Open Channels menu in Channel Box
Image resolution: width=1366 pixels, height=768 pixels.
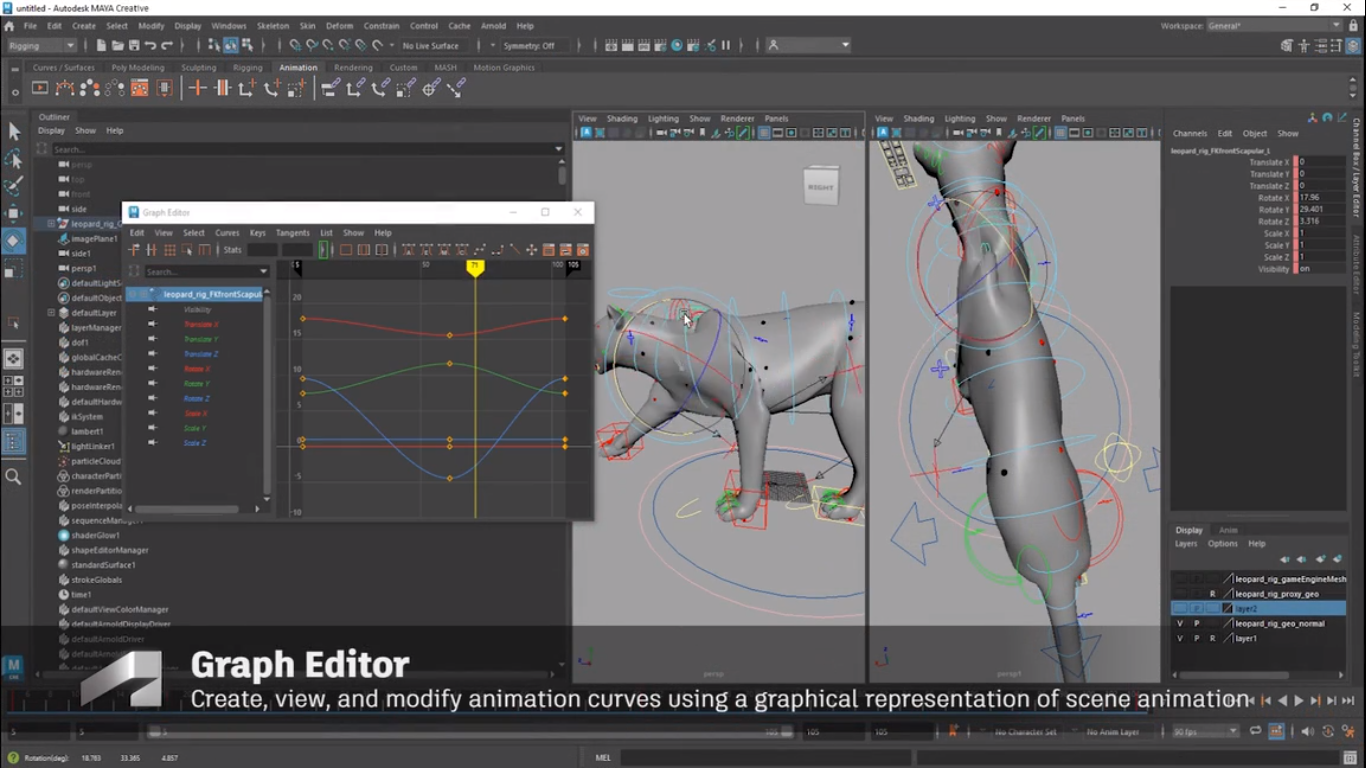tap(1190, 133)
